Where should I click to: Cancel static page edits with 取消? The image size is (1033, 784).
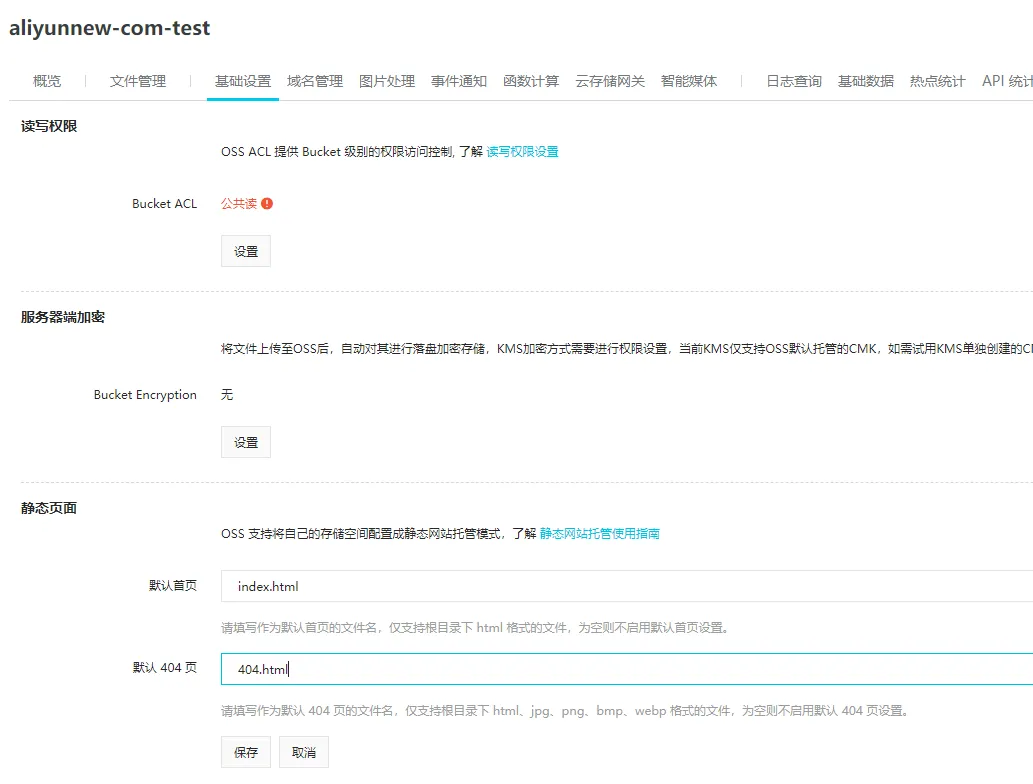(x=304, y=752)
